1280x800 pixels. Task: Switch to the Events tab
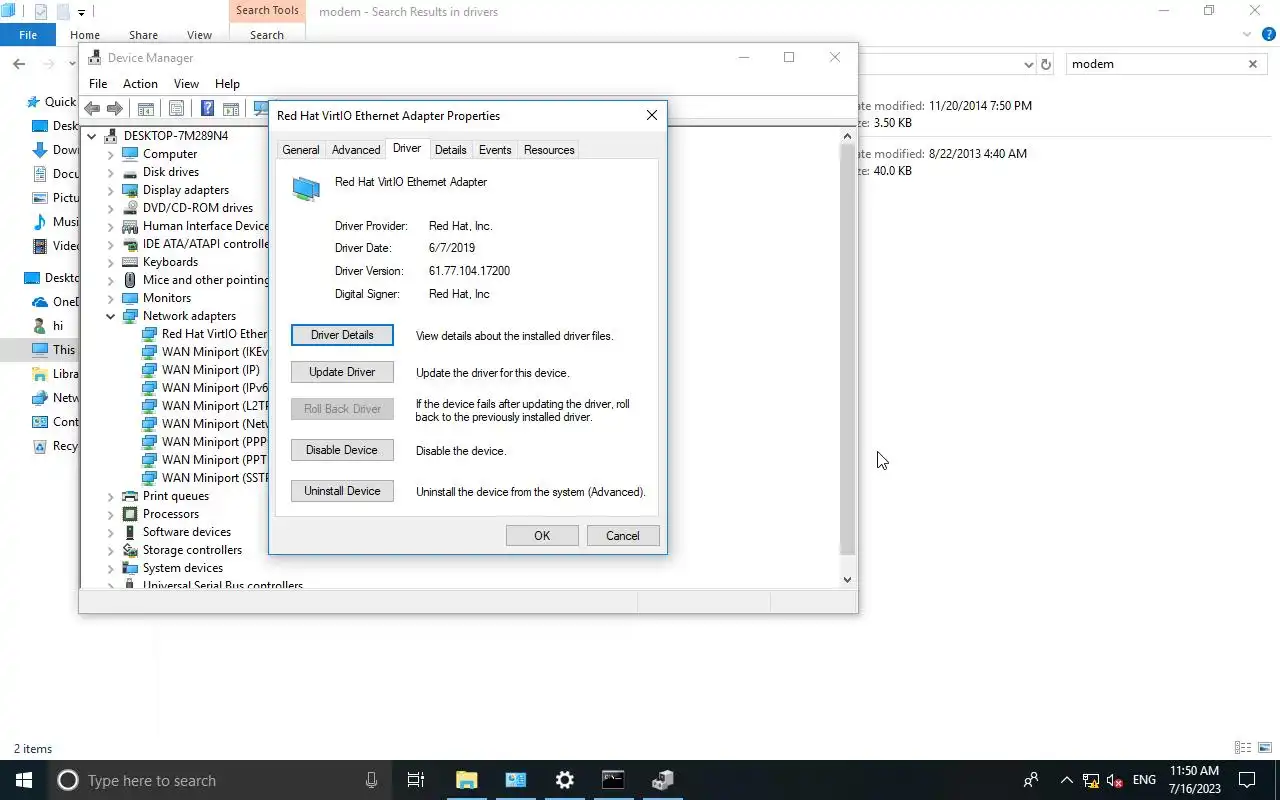coord(495,150)
